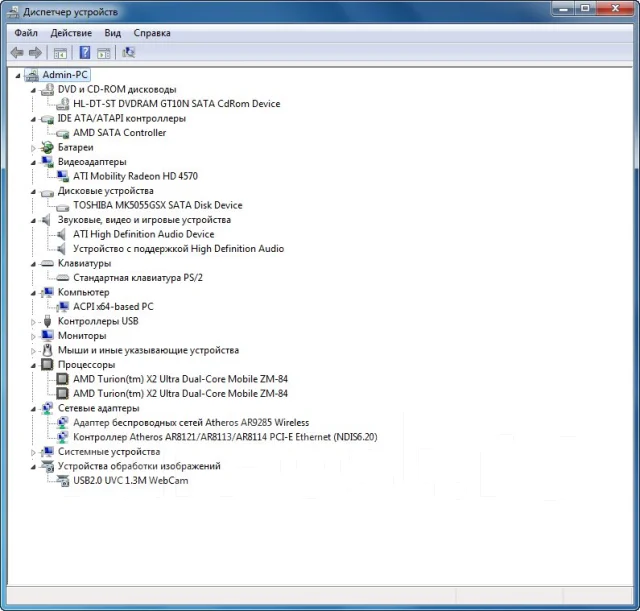The height and width of the screenshot is (611, 640).
Task: Click the ATI Mobility Radeon adapter icon
Action: coord(62,176)
